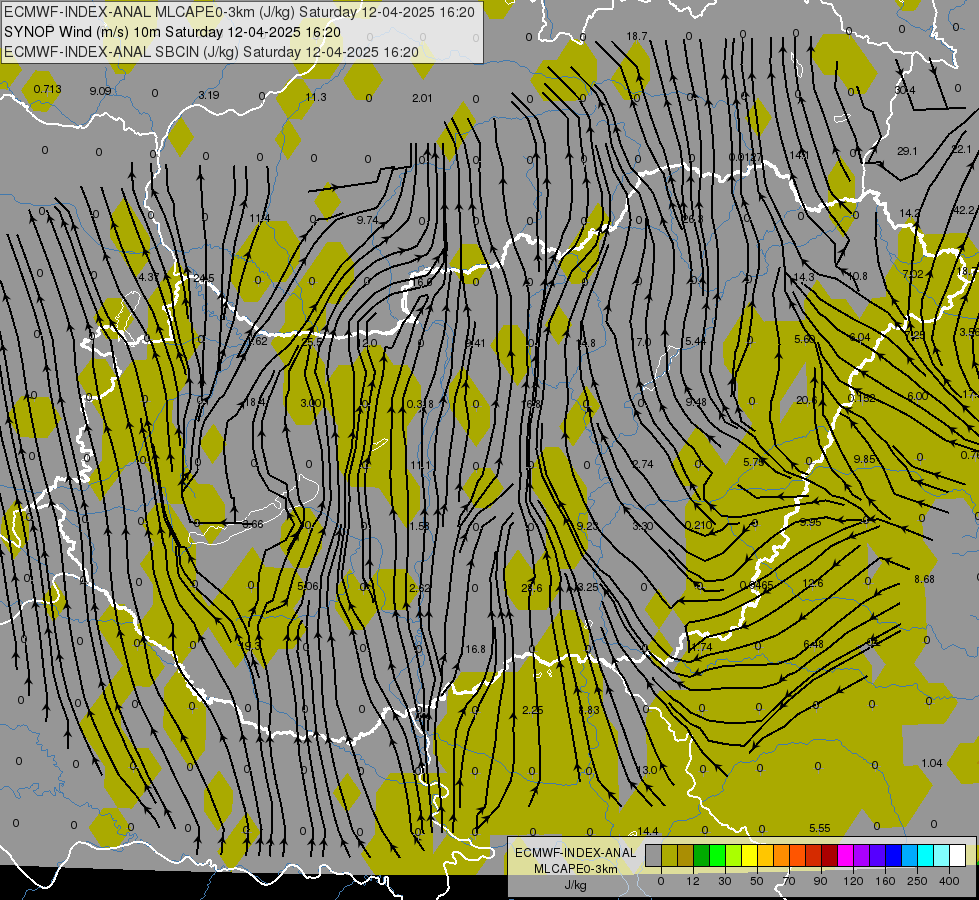The width and height of the screenshot is (979, 900).
Task: Click the map value 1.04
Action: 932,763
